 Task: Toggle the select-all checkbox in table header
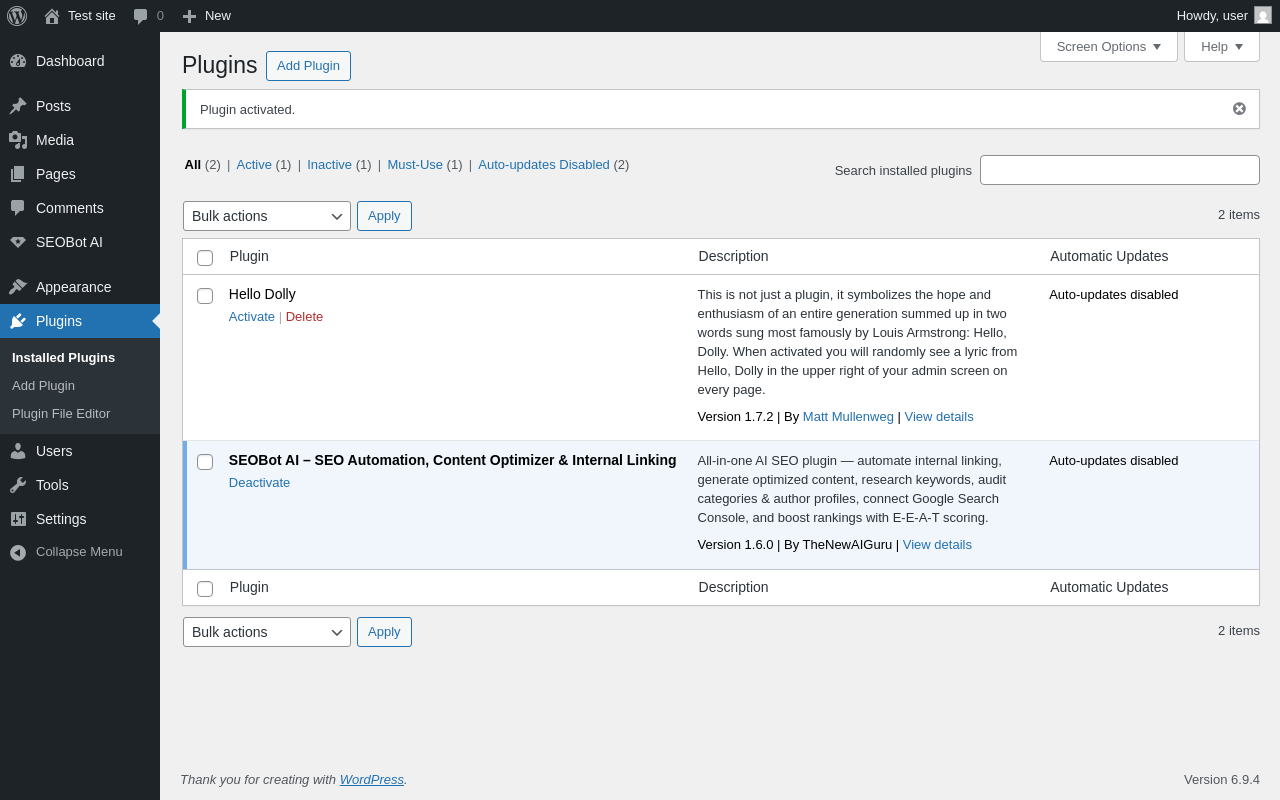205,258
